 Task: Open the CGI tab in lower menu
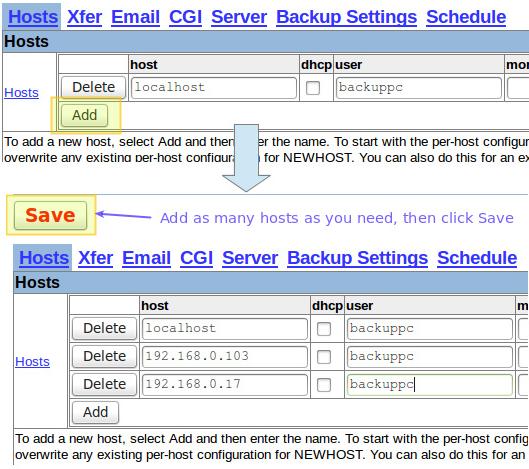[x=196, y=258]
